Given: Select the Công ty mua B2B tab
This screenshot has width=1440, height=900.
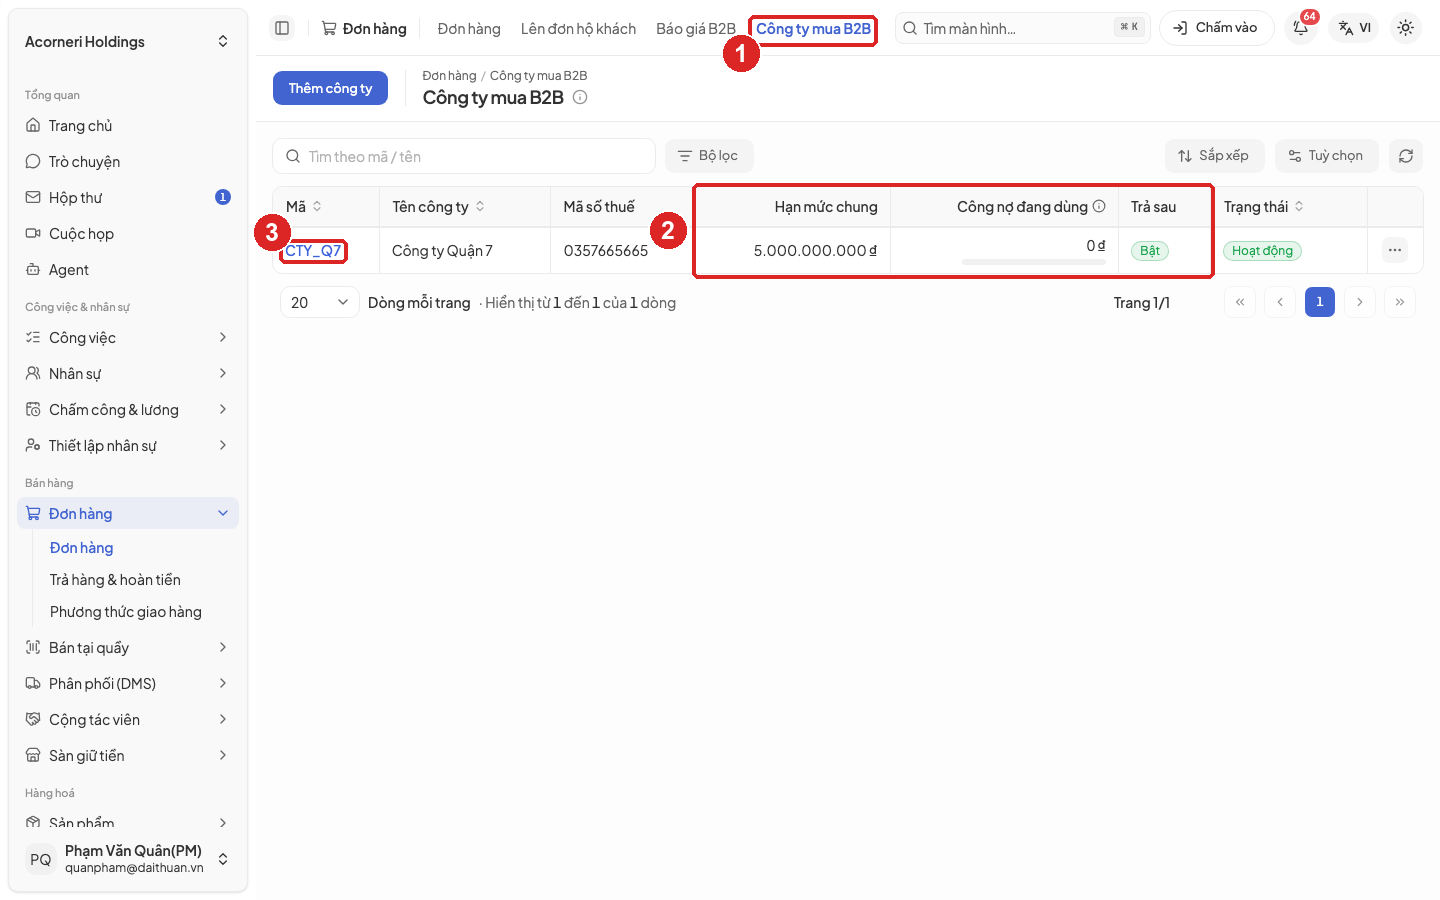Looking at the screenshot, I should tap(813, 29).
